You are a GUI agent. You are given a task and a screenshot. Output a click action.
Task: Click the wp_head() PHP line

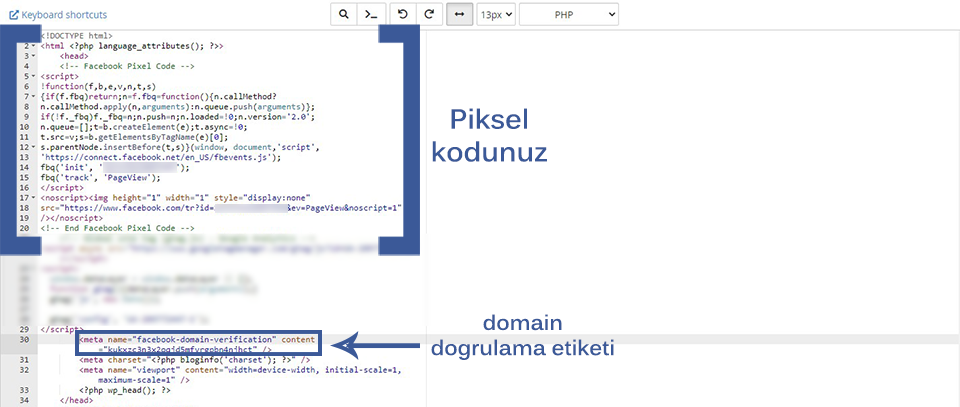coord(125,390)
